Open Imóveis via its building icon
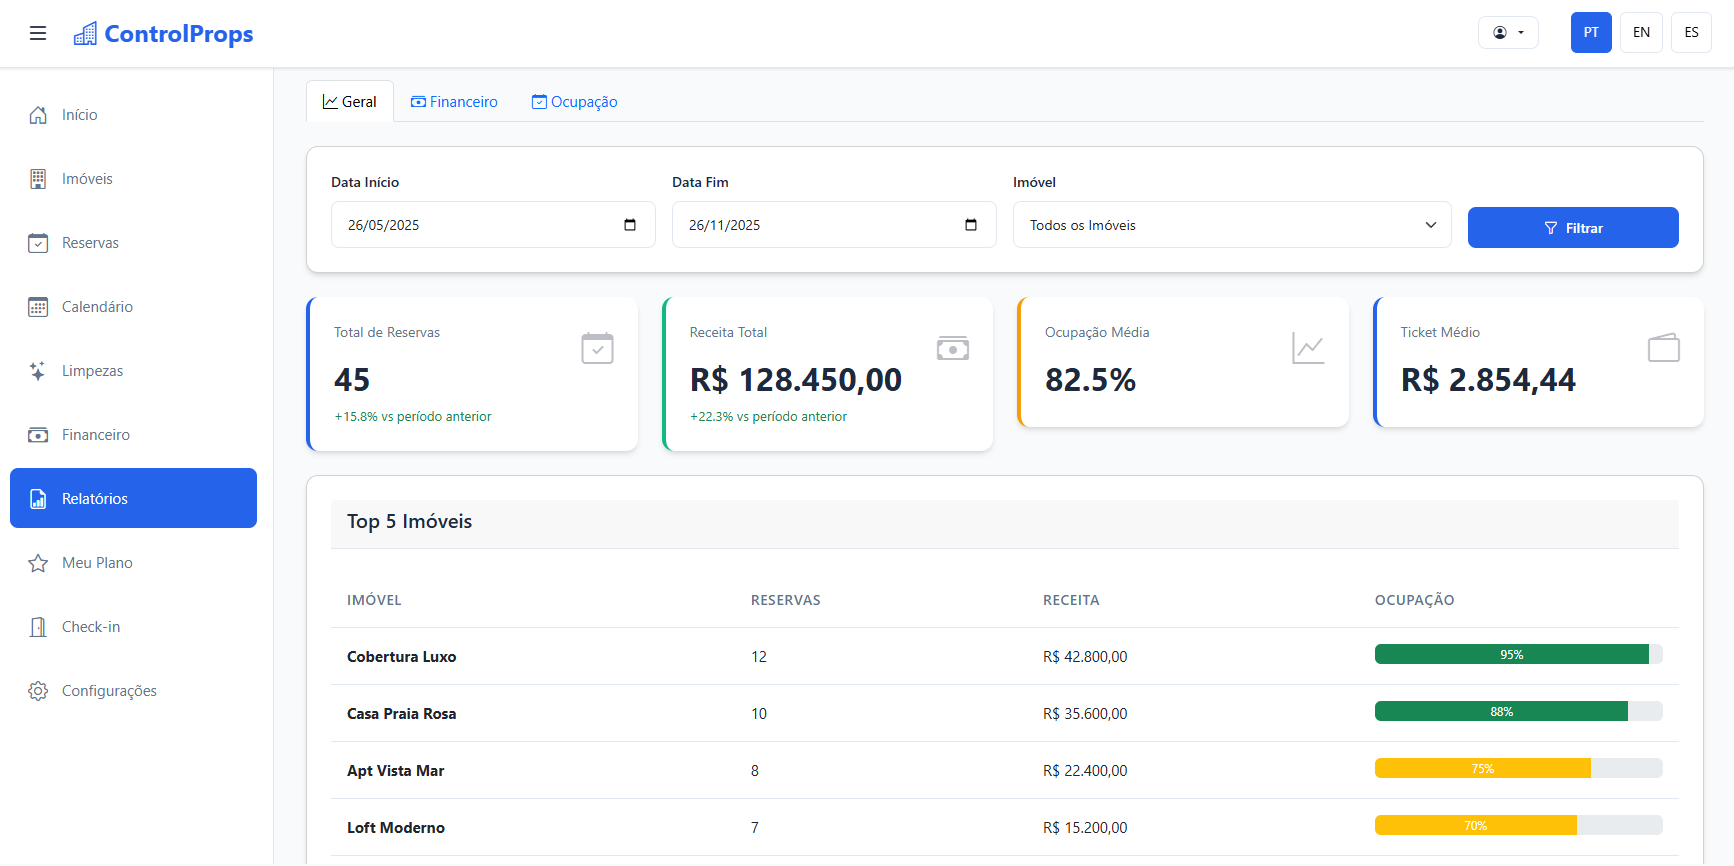The image size is (1734, 866). coord(38,179)
